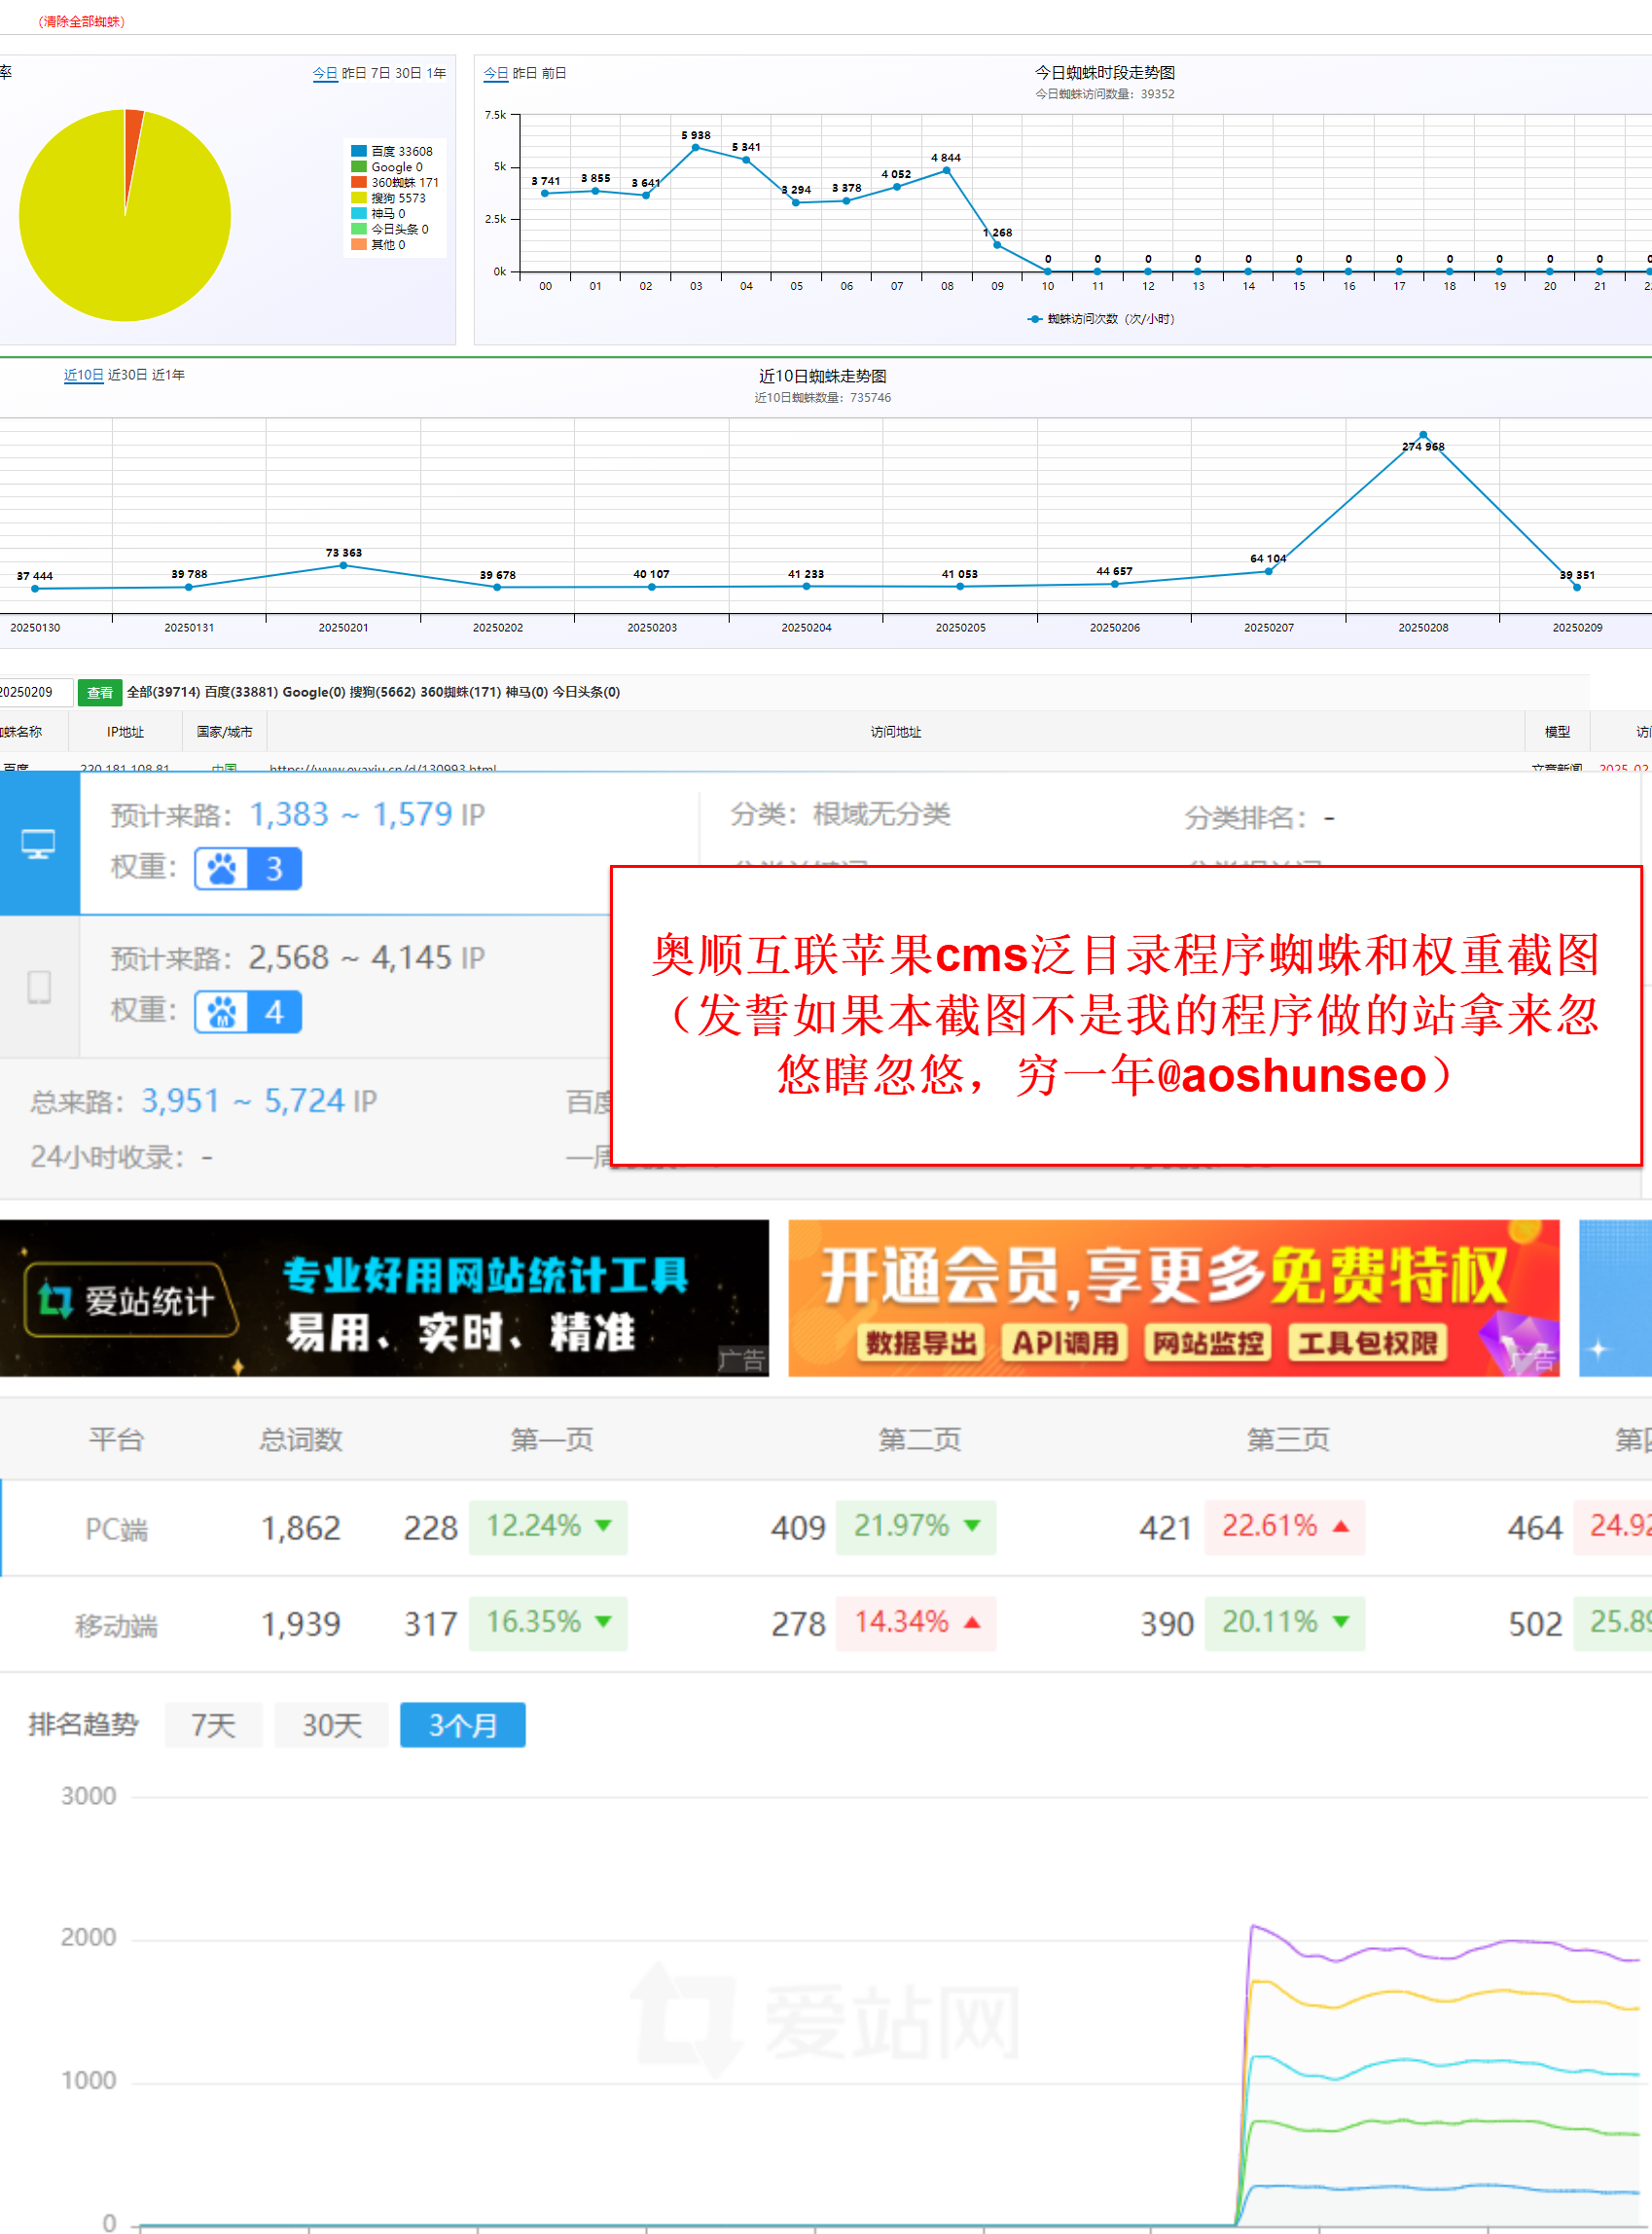Click 清除全部蜘蛛 link

pos(82,22)
